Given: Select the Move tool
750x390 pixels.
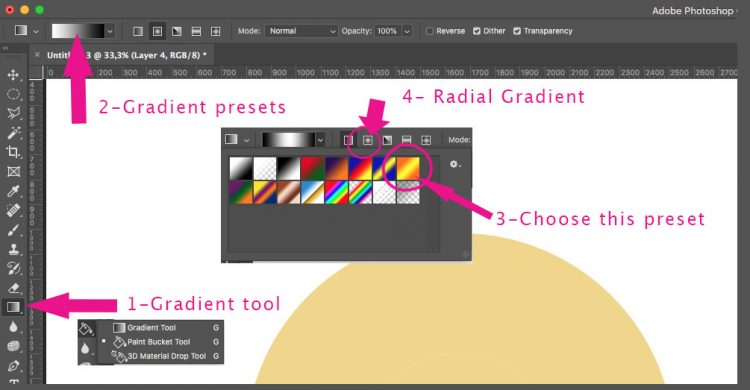Looking at the screenshot, I should pos(13,75).
